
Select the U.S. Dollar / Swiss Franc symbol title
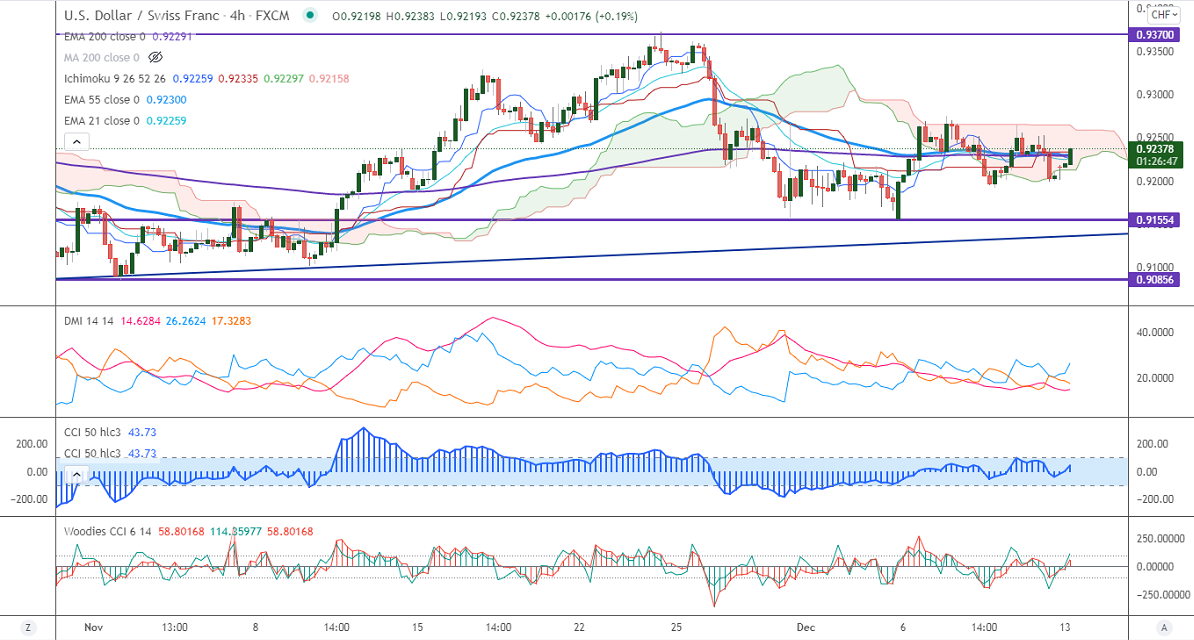pyautogui.click(x=177, y=15)
